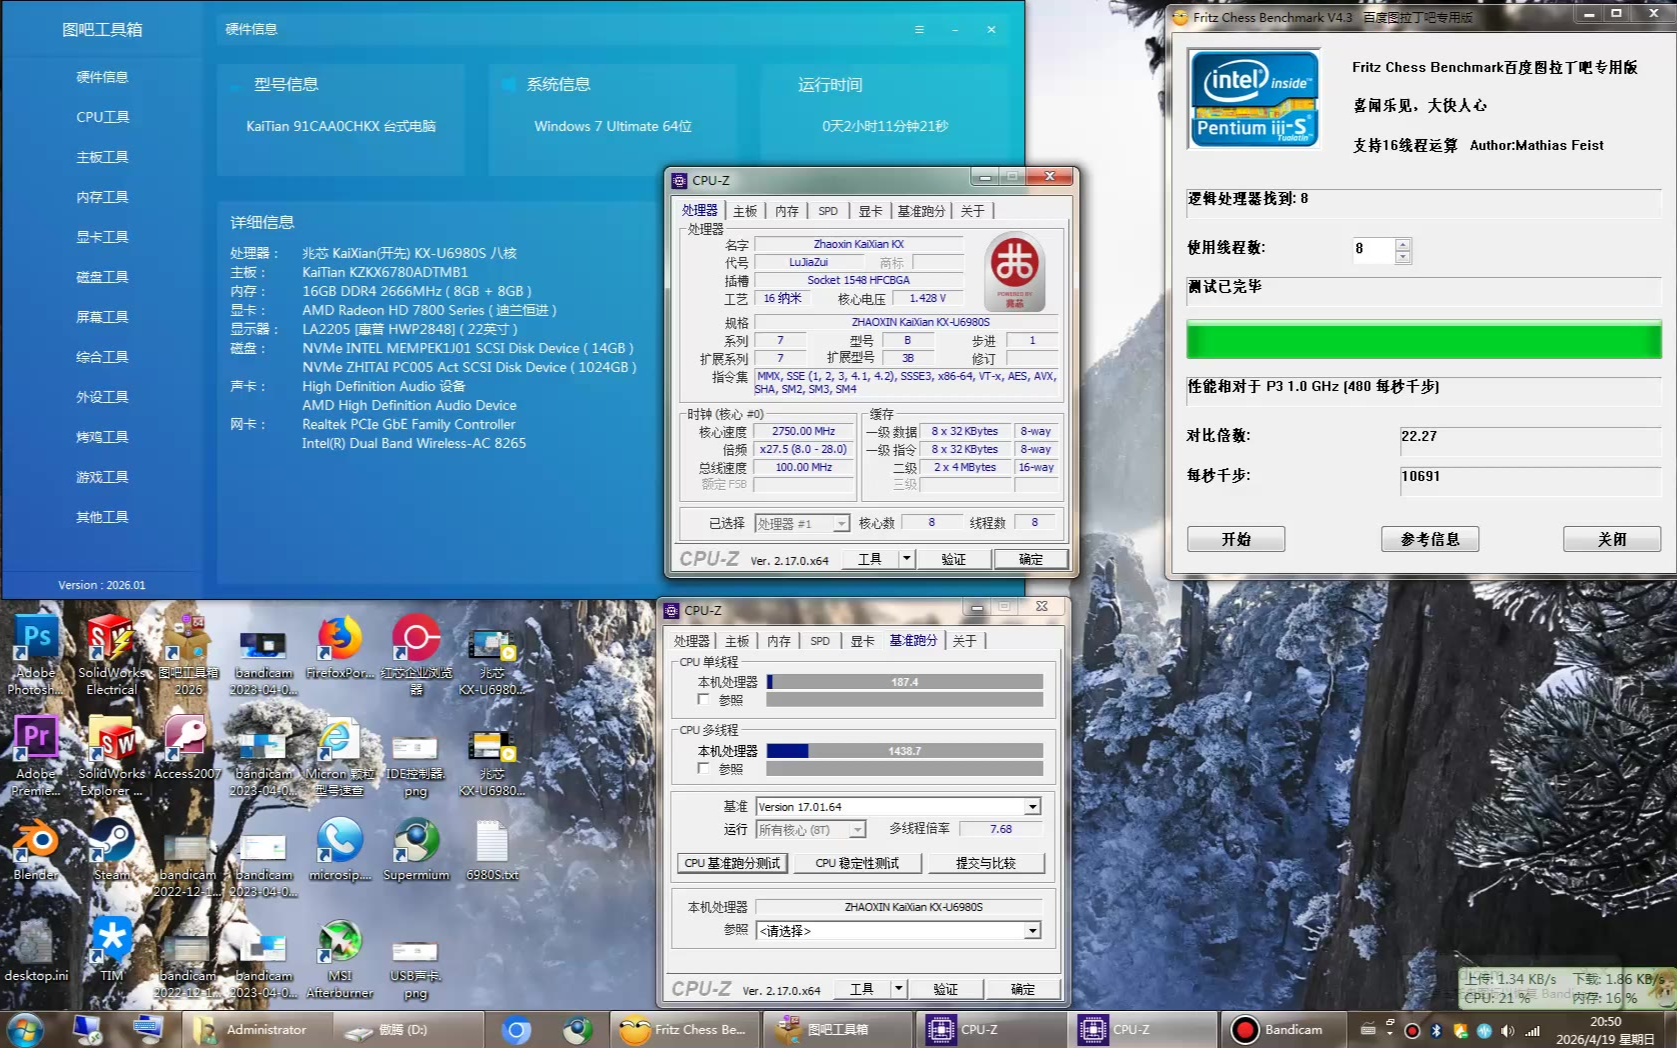Open 显卡 tab in upper CPU-Z
Image resolution: width=1677 pixels, height=1048 pixels.
click(x=870, y=211)
